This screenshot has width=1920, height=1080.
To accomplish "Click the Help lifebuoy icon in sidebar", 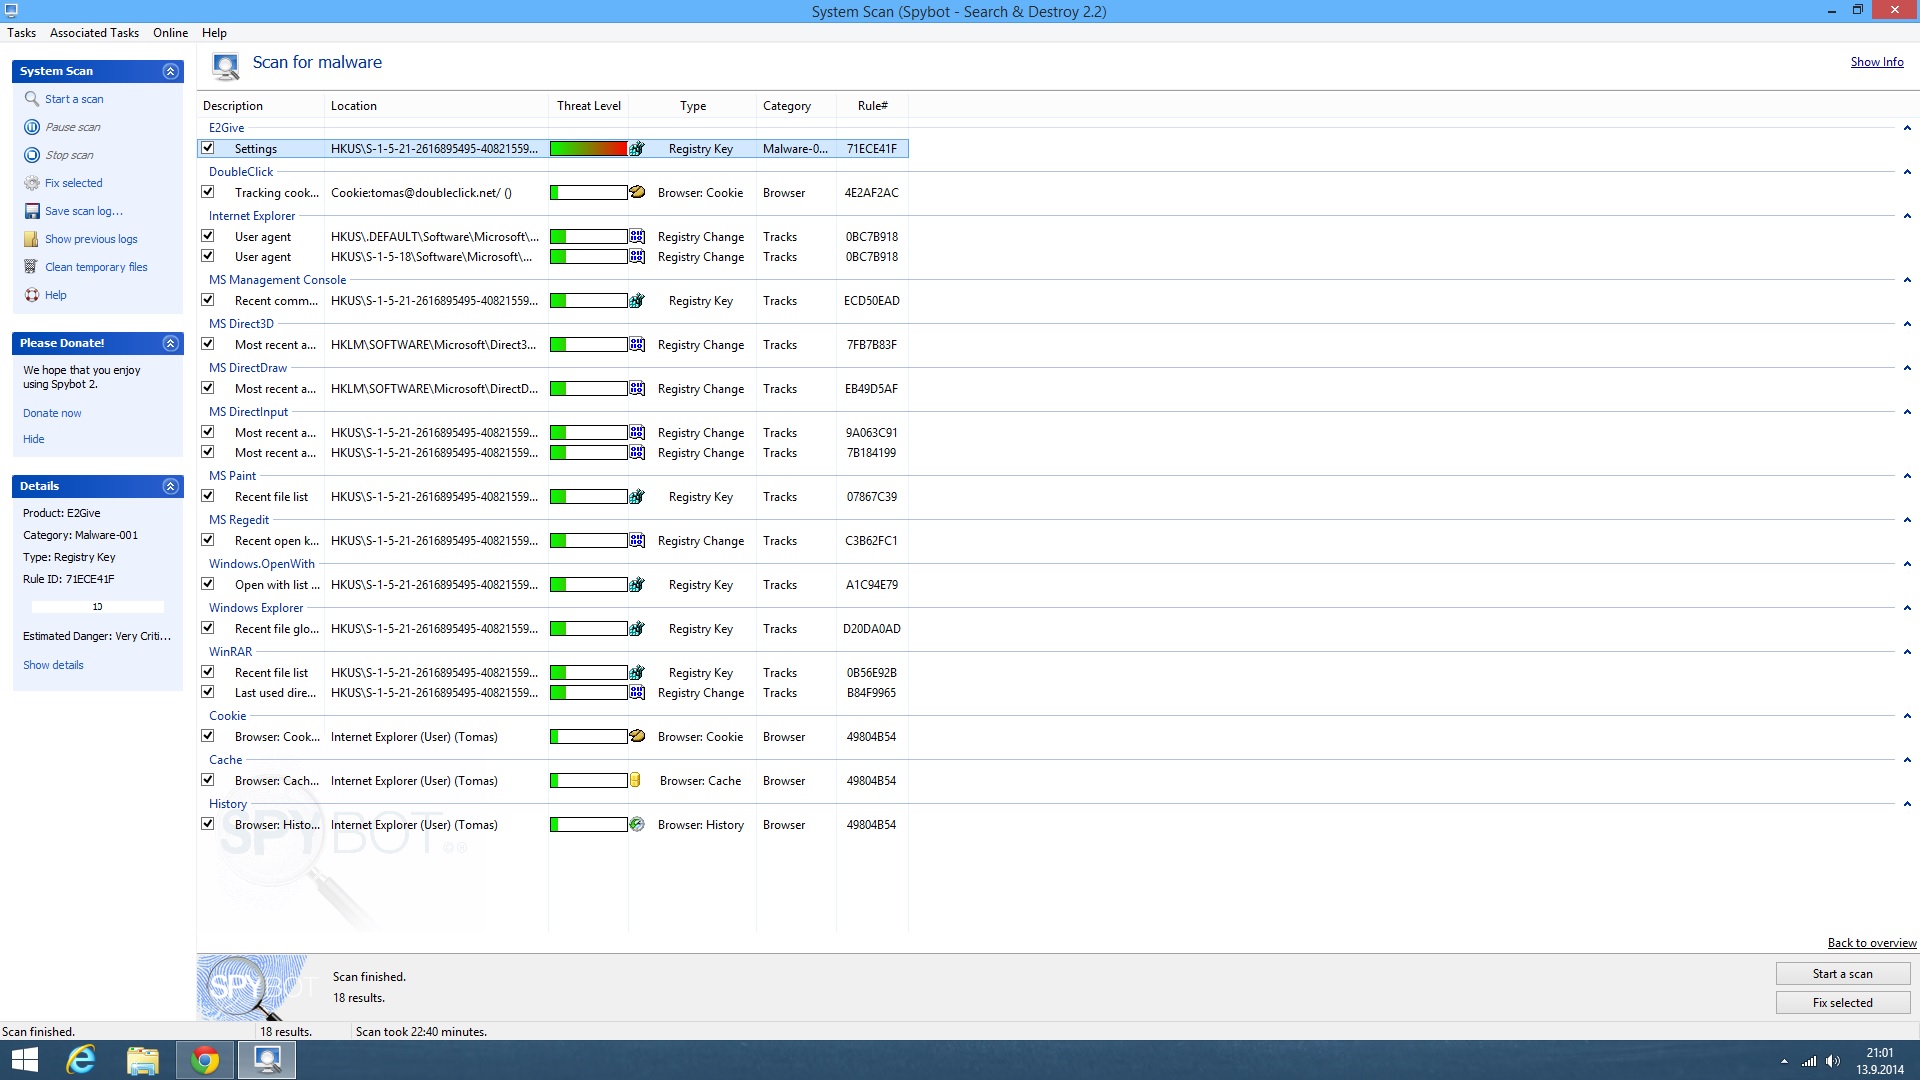I will (x=32, y=295).
